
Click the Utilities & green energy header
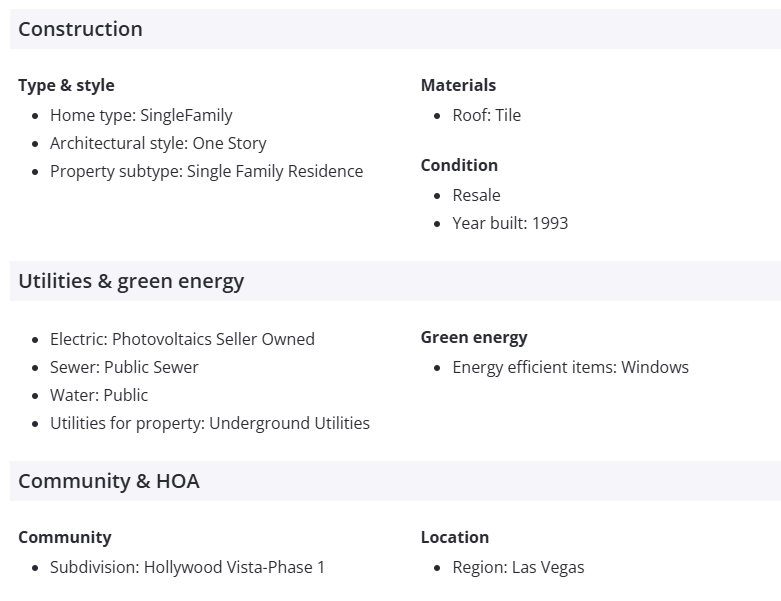[x=131, y=281]
